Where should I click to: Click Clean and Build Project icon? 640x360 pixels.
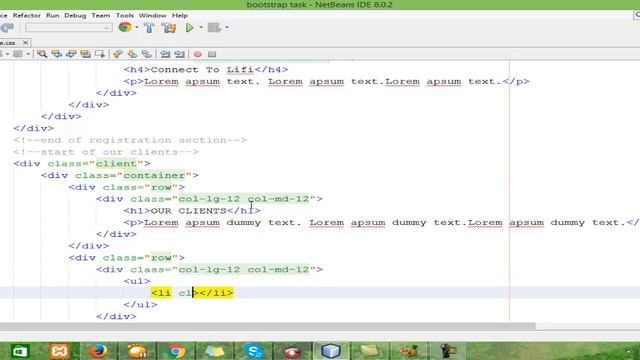pyautogui.click(x=169, y=27)
